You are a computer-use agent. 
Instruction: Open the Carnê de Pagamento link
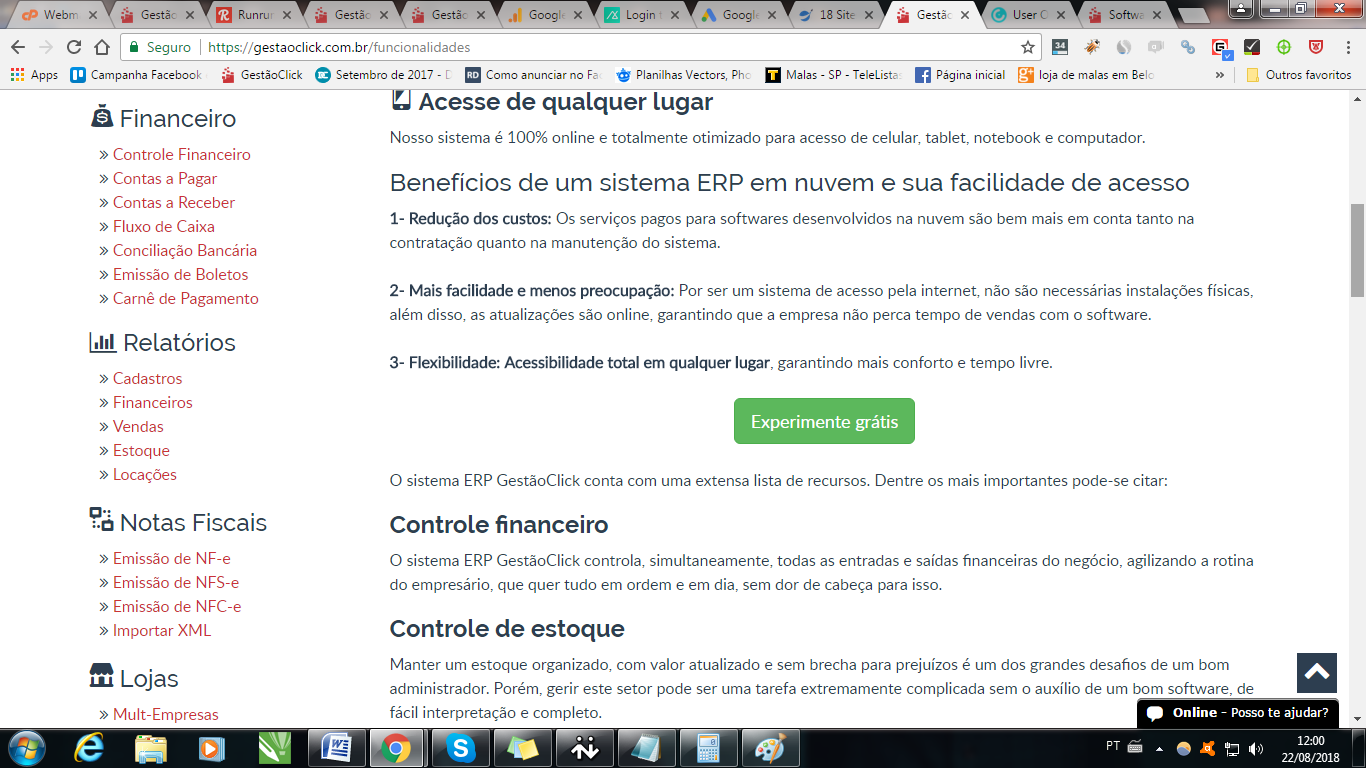pos(186,298)
